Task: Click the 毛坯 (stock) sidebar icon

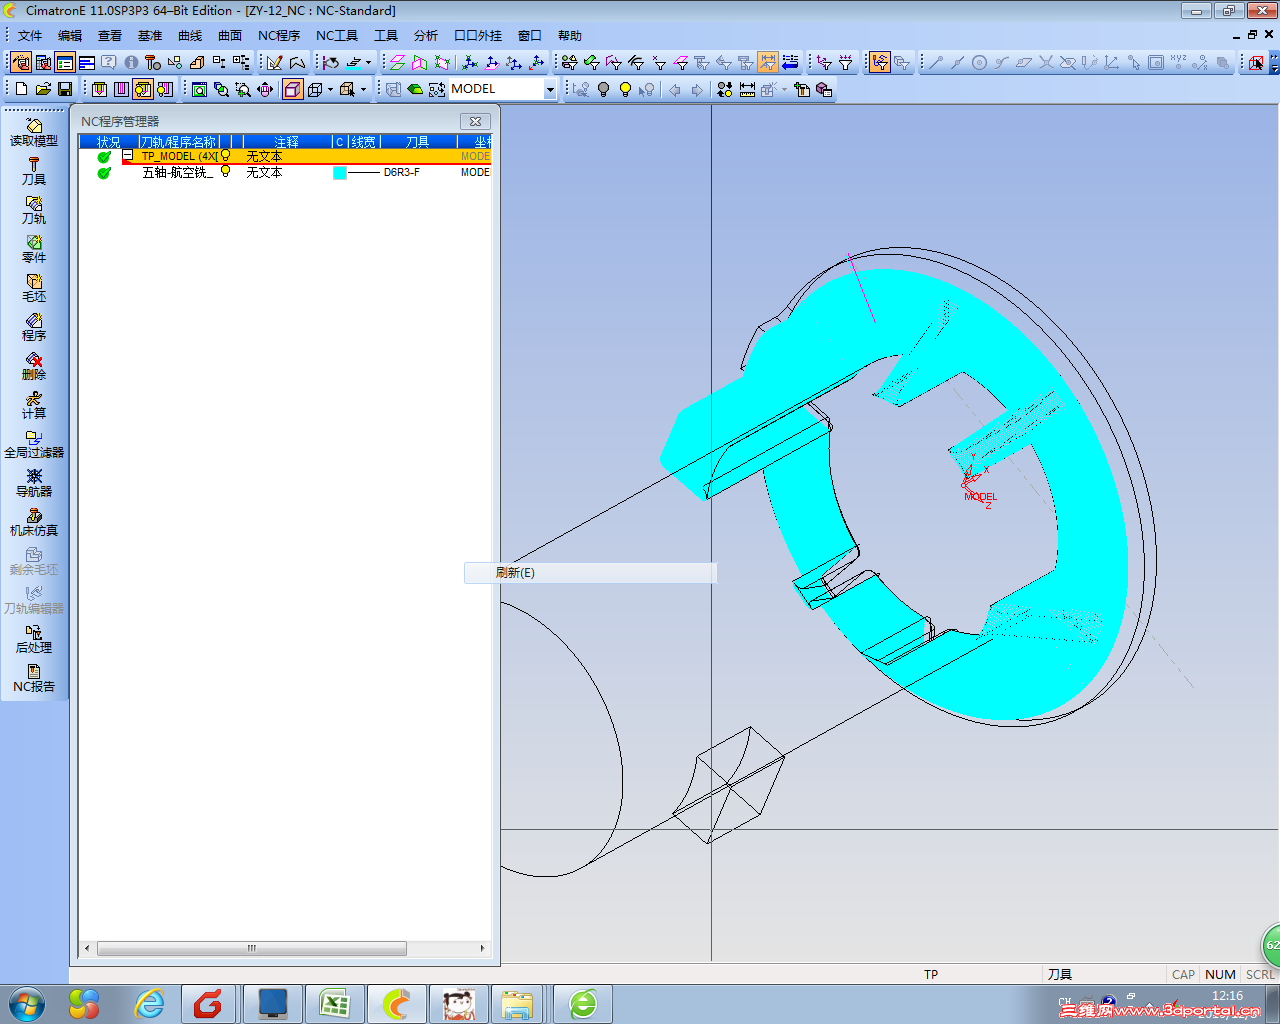Action: [x=34, y=289]
